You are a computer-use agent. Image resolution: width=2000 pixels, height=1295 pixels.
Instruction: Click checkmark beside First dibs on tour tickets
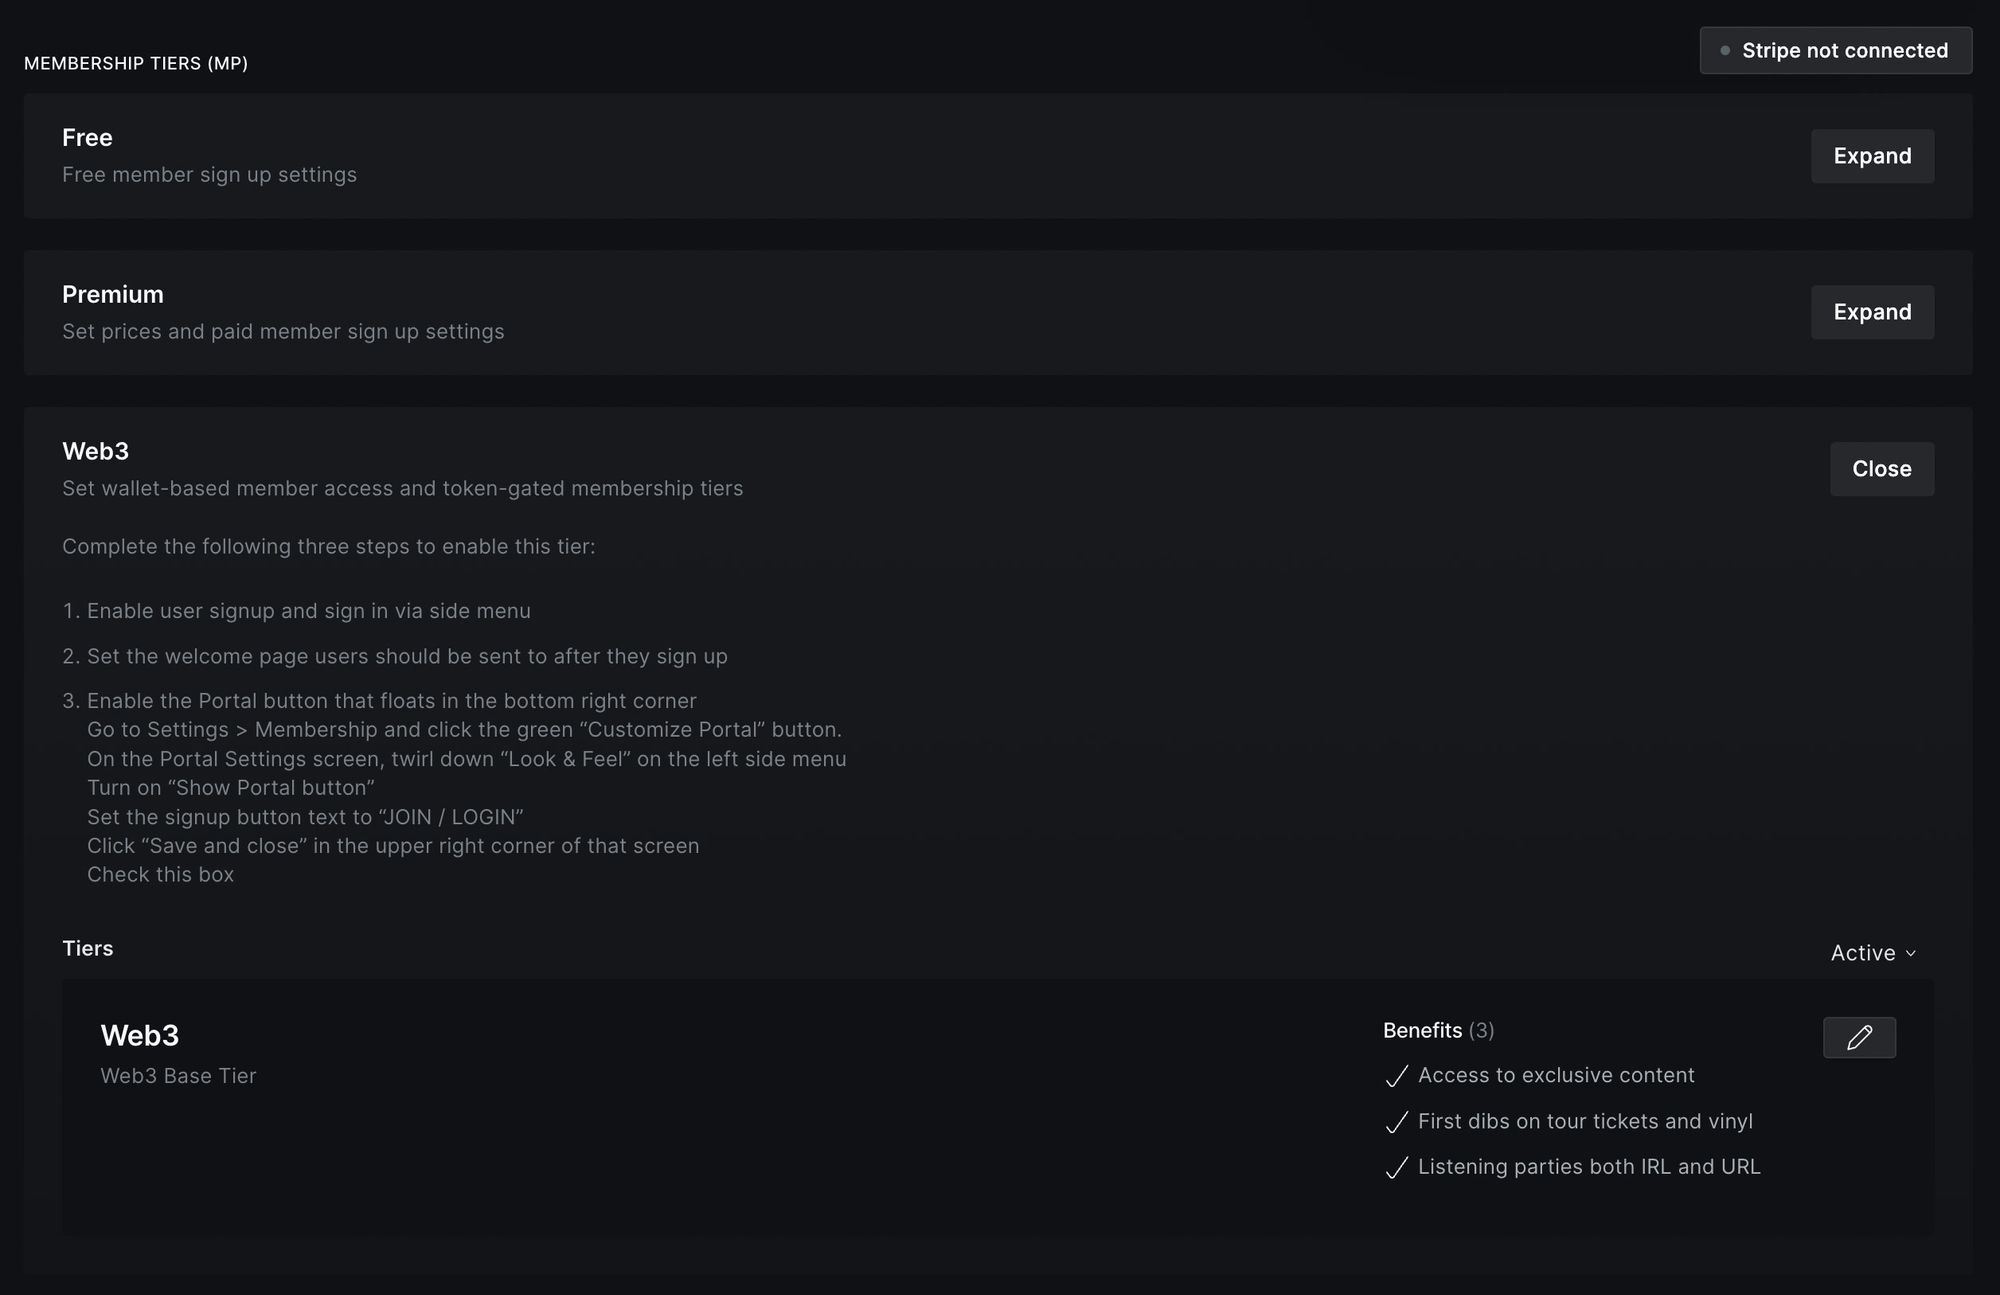pos(1397,1122)
